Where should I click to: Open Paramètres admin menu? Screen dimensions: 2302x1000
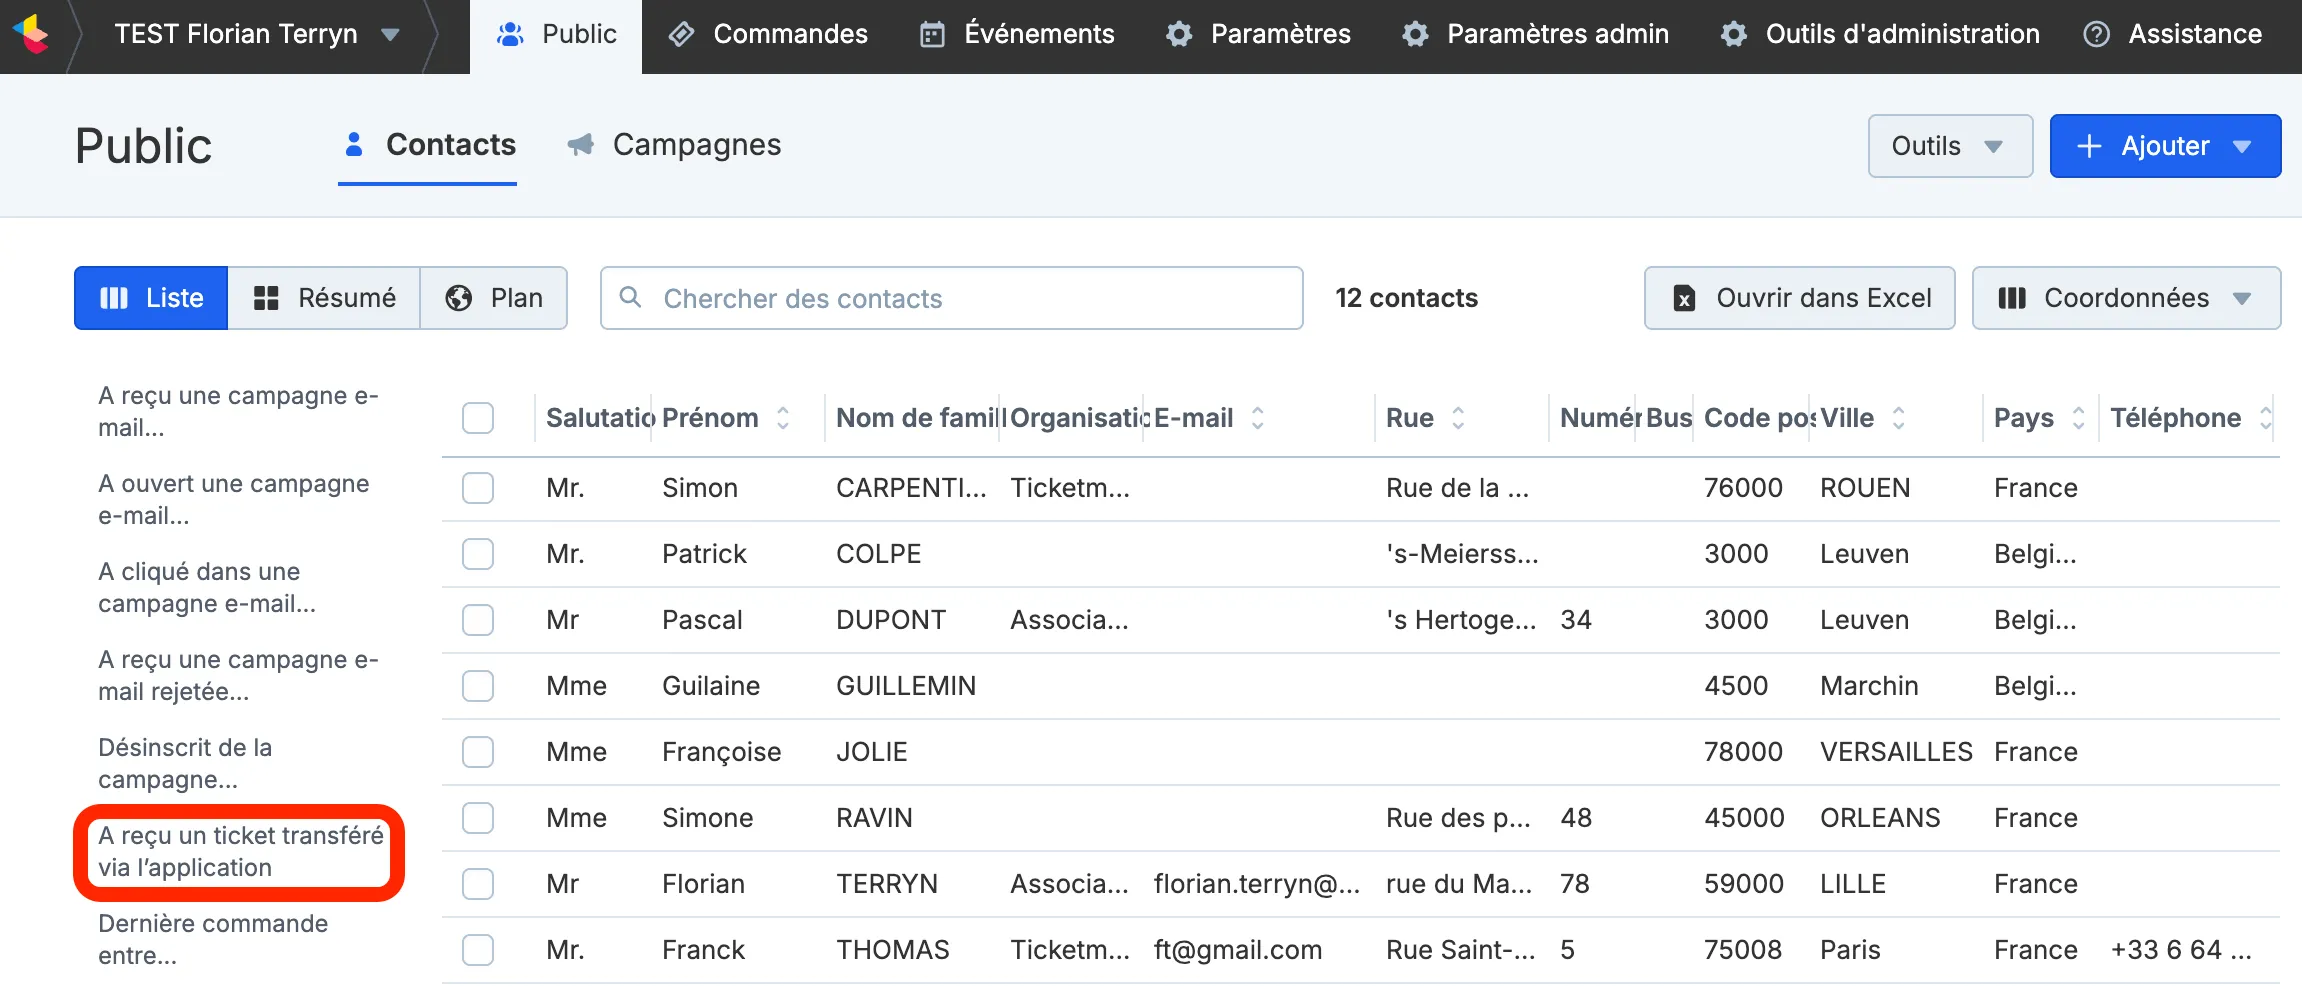click(x=1536, y=34)
